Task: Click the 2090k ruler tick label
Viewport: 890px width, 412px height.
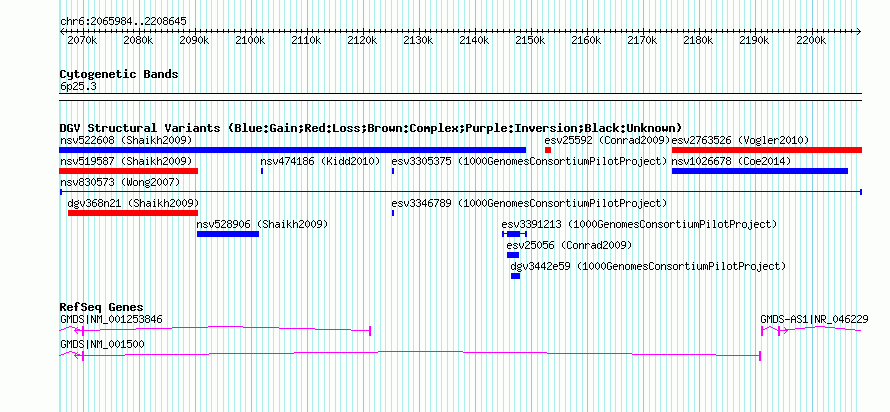Action: click(x=194, y=41)
